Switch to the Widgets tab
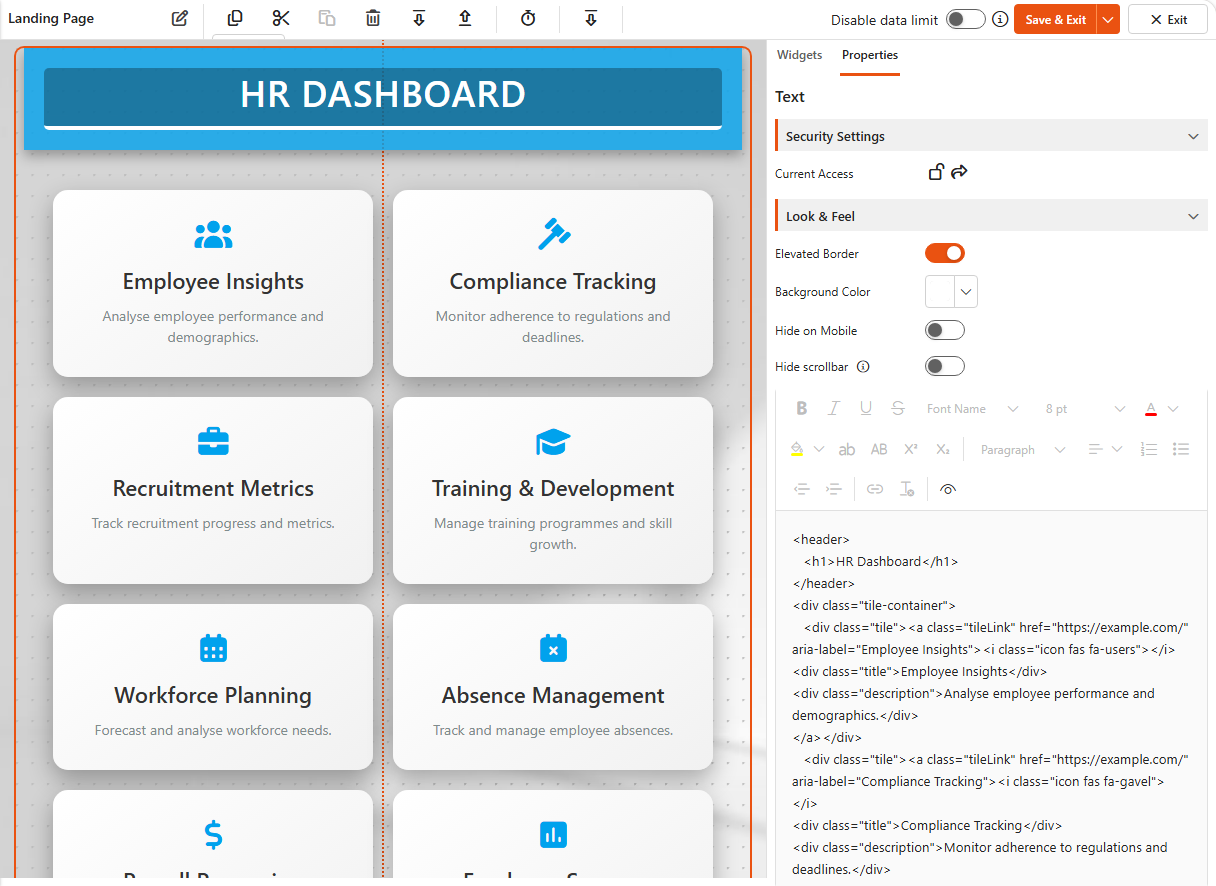The width and height of the screenshot is (1216, 886). 800,55
